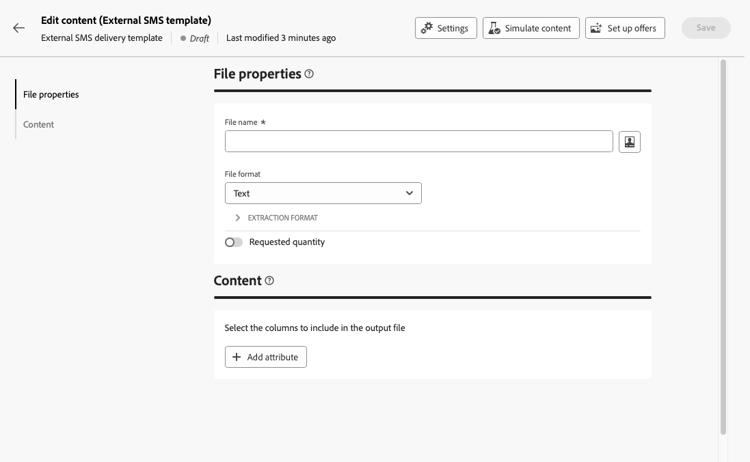Click the Simulate content button label
This screenshot has height=462, width=750.
pos(538,28)
